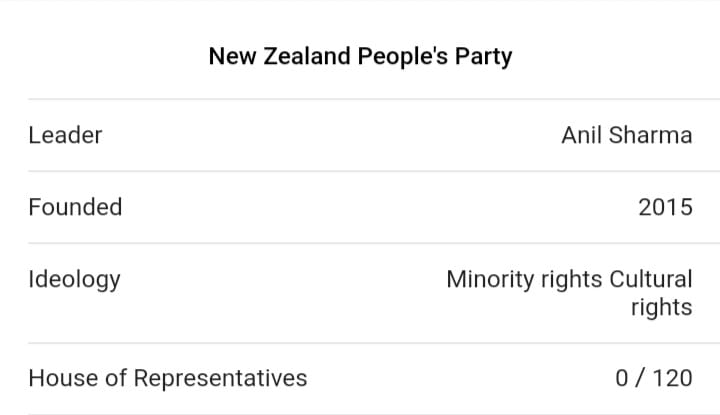Click the word rights on second ideology line
The width and height of the screenshot is (720, 415).
[x=661, y=307]
